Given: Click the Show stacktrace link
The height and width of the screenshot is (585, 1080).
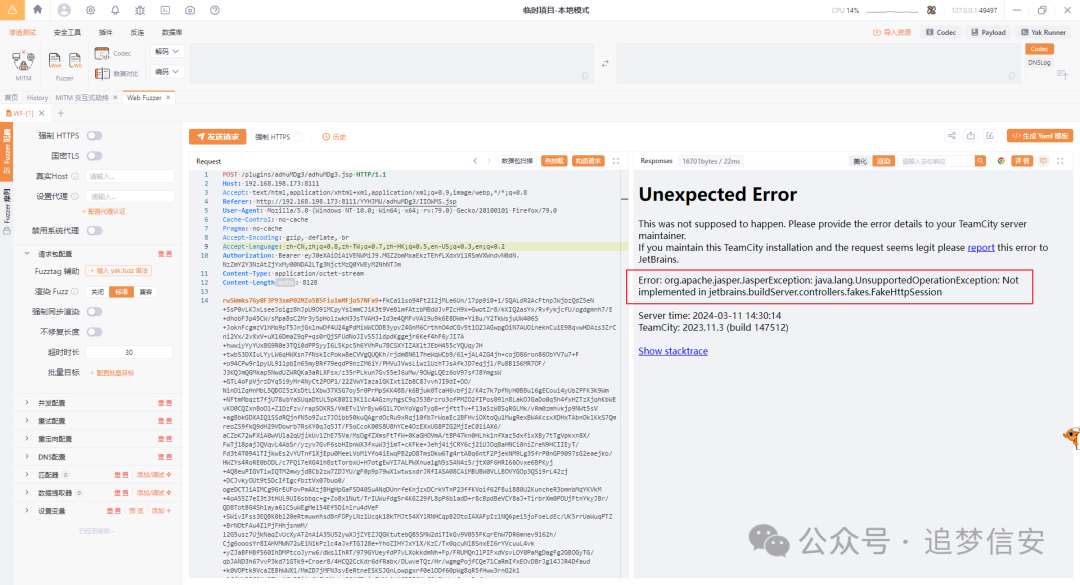Looking at the screenshot, I should (673, 351).
